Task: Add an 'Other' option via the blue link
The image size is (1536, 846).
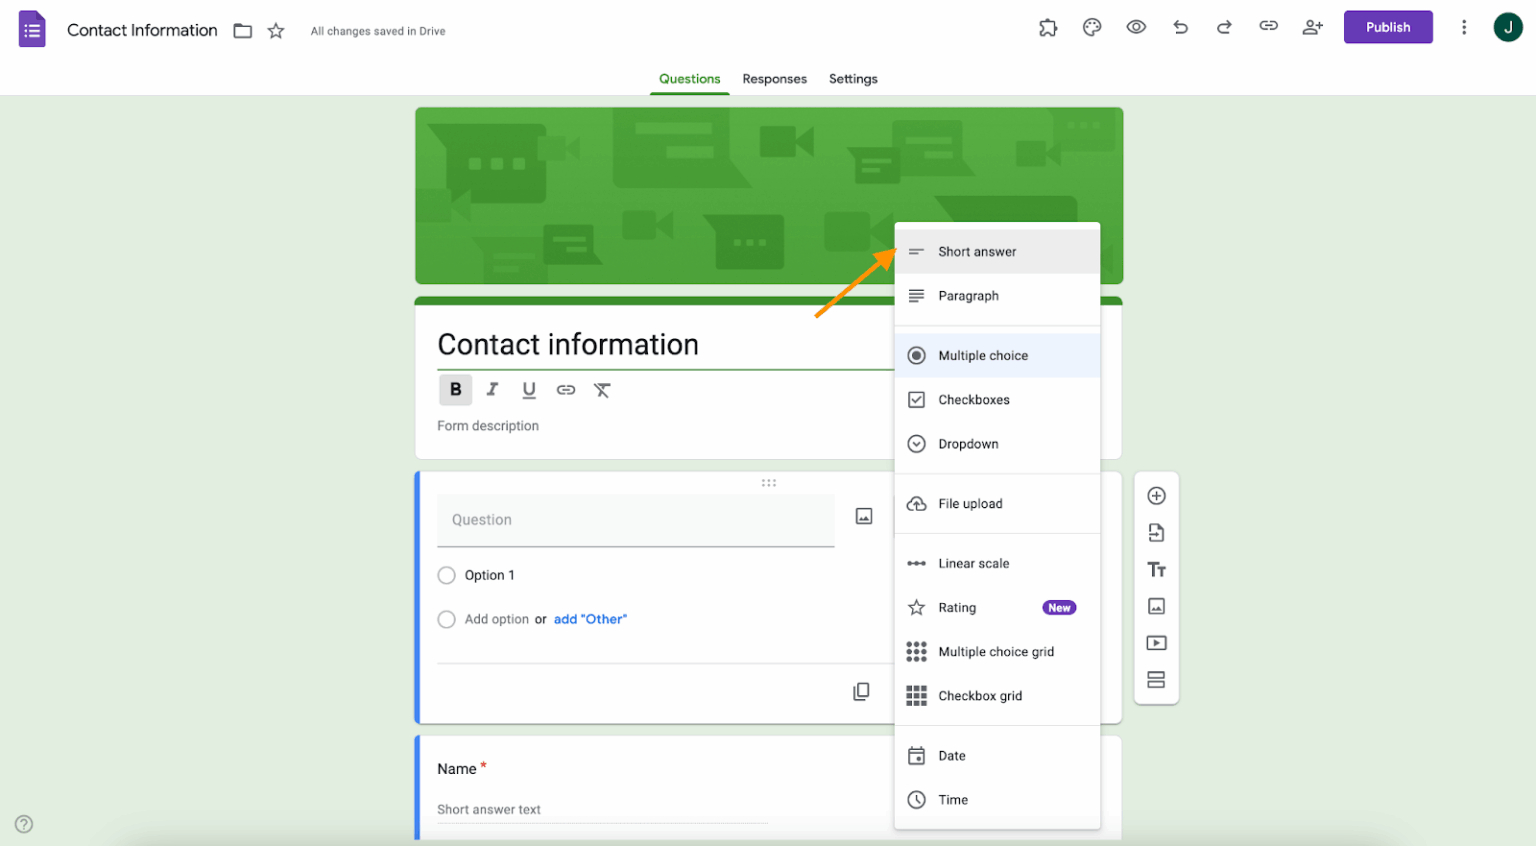Action: coord(590,619)
